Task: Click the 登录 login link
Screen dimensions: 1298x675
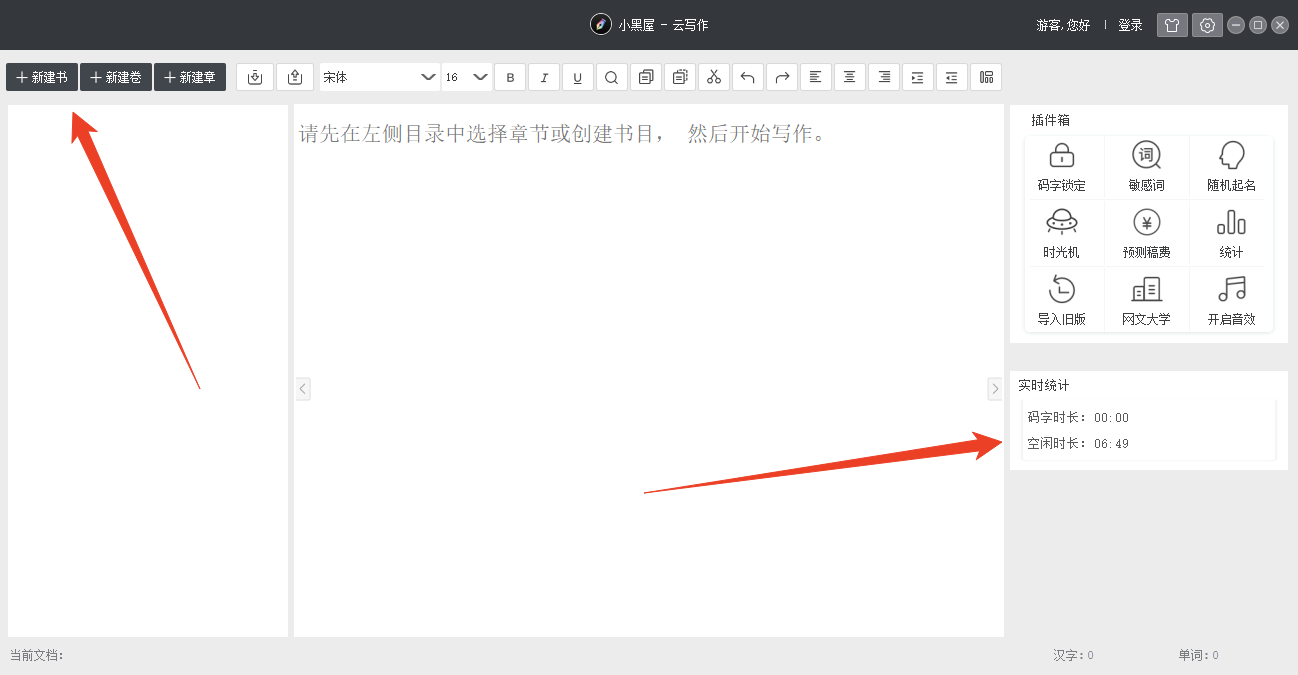Action: pos(1130,25)
